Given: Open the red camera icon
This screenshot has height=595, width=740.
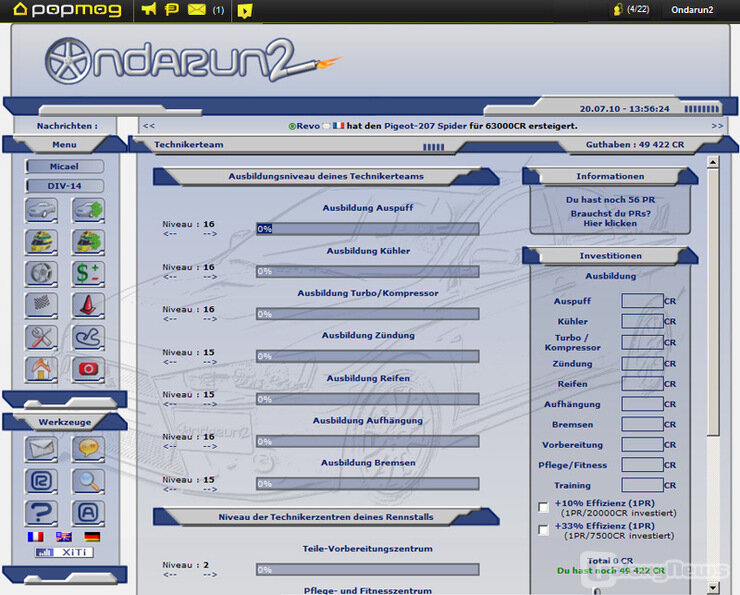Looking at the screenshot, I should pyautogui.click(x=88, y=369).
